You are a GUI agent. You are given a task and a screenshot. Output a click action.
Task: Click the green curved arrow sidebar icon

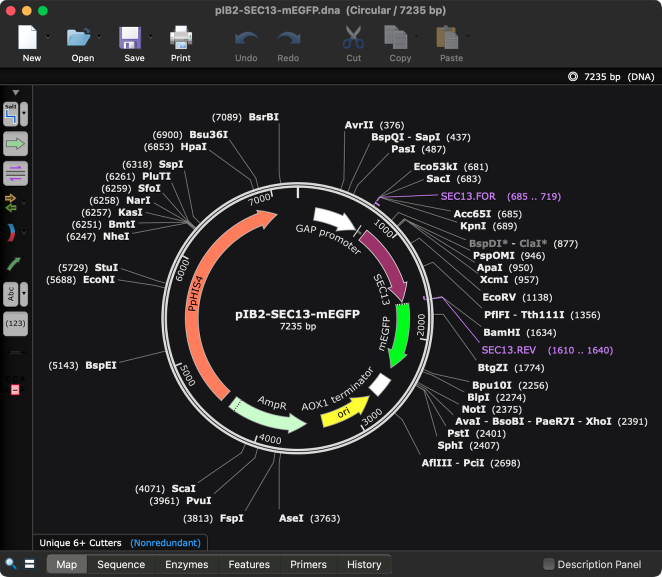(14, 263)
